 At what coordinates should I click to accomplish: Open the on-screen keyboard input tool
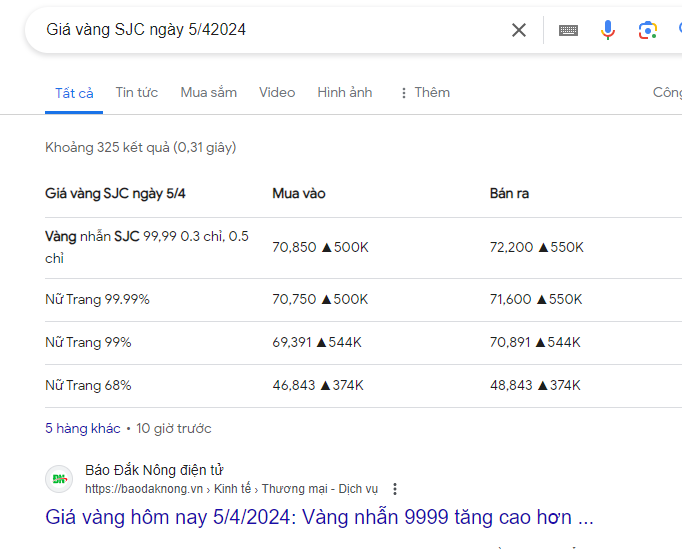[x=568, y=30]
